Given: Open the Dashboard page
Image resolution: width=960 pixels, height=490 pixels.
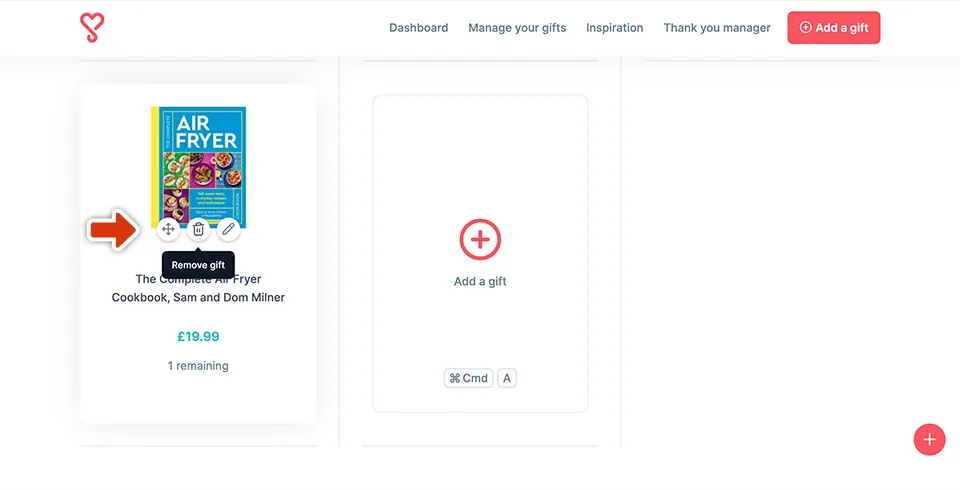Looking at the screenshot, I should click(x=418, y=28).
